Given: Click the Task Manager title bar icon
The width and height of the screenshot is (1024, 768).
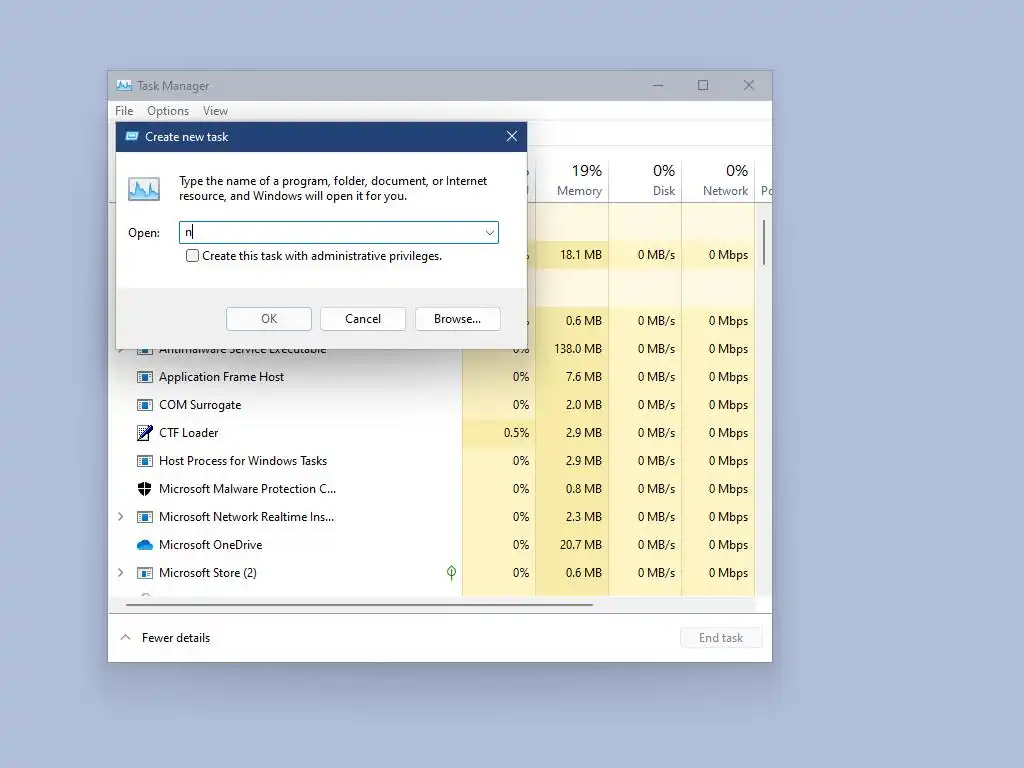Looking at the screenshot, I should tap(124, 86).
